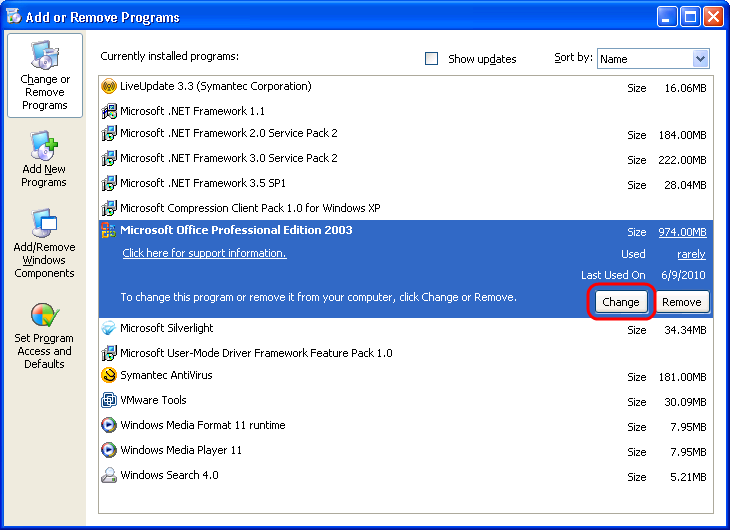This screenshot has height=530, width=730.
Task: Click the 974.00MB size link
Action: tap(683, 232)
